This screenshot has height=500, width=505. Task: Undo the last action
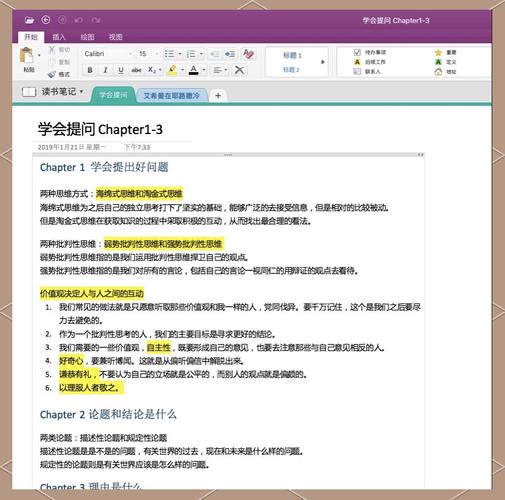(78, 20)
